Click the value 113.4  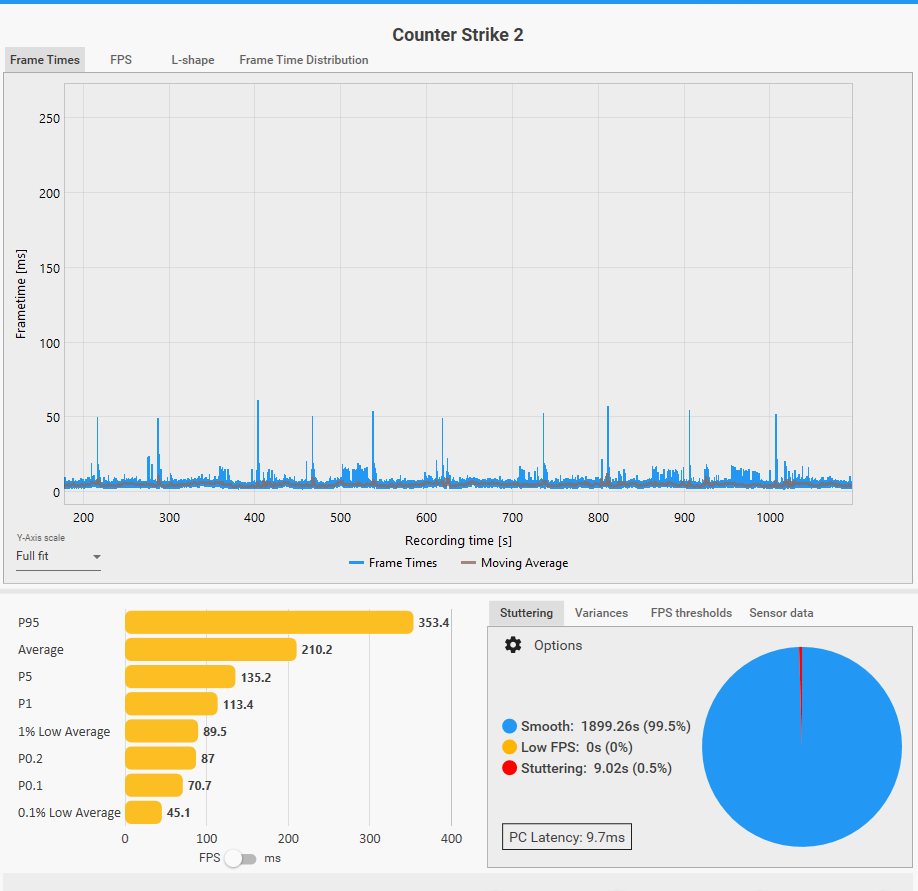coord(238,704)
